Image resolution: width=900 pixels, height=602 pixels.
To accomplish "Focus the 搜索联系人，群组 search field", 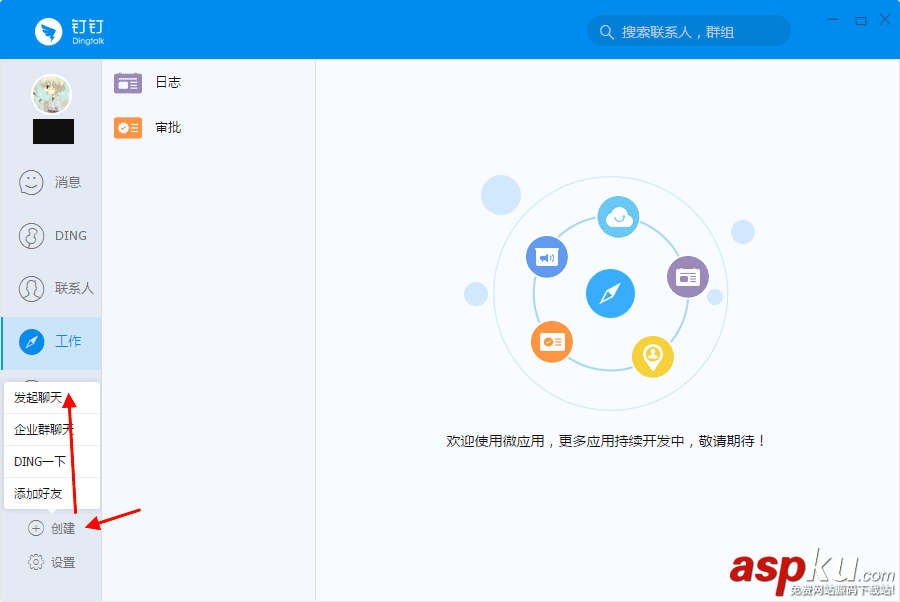I will click(689, 31).
